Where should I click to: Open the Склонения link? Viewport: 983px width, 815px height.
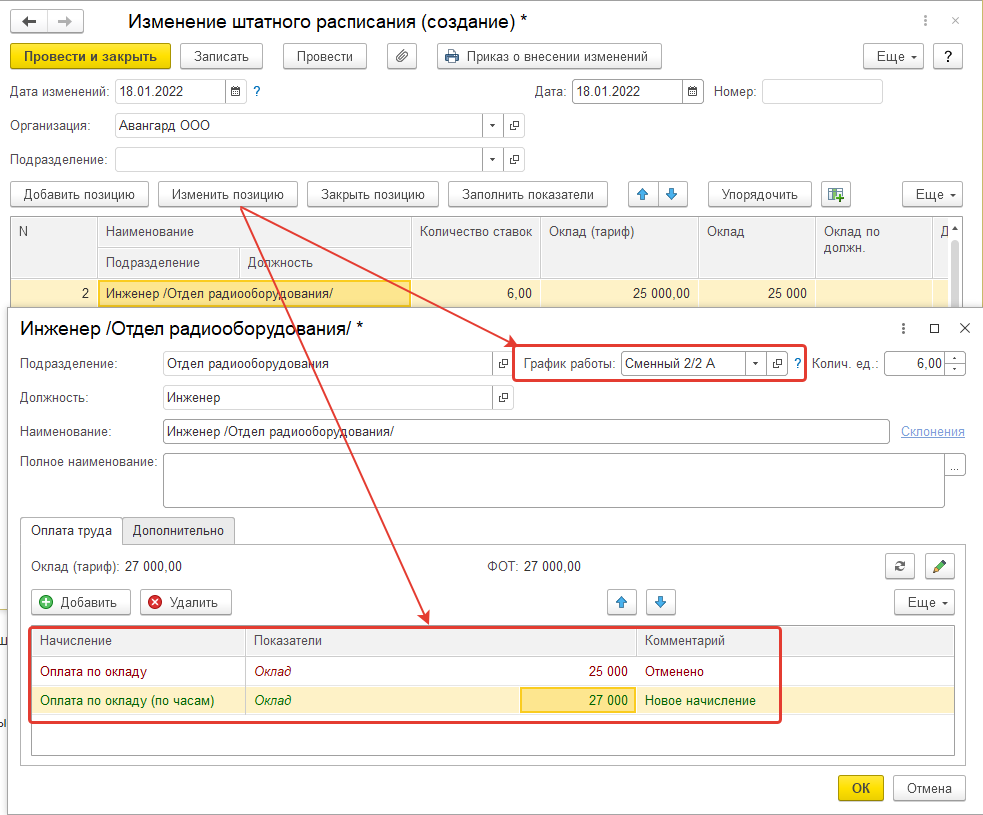[x=932, y=432]
